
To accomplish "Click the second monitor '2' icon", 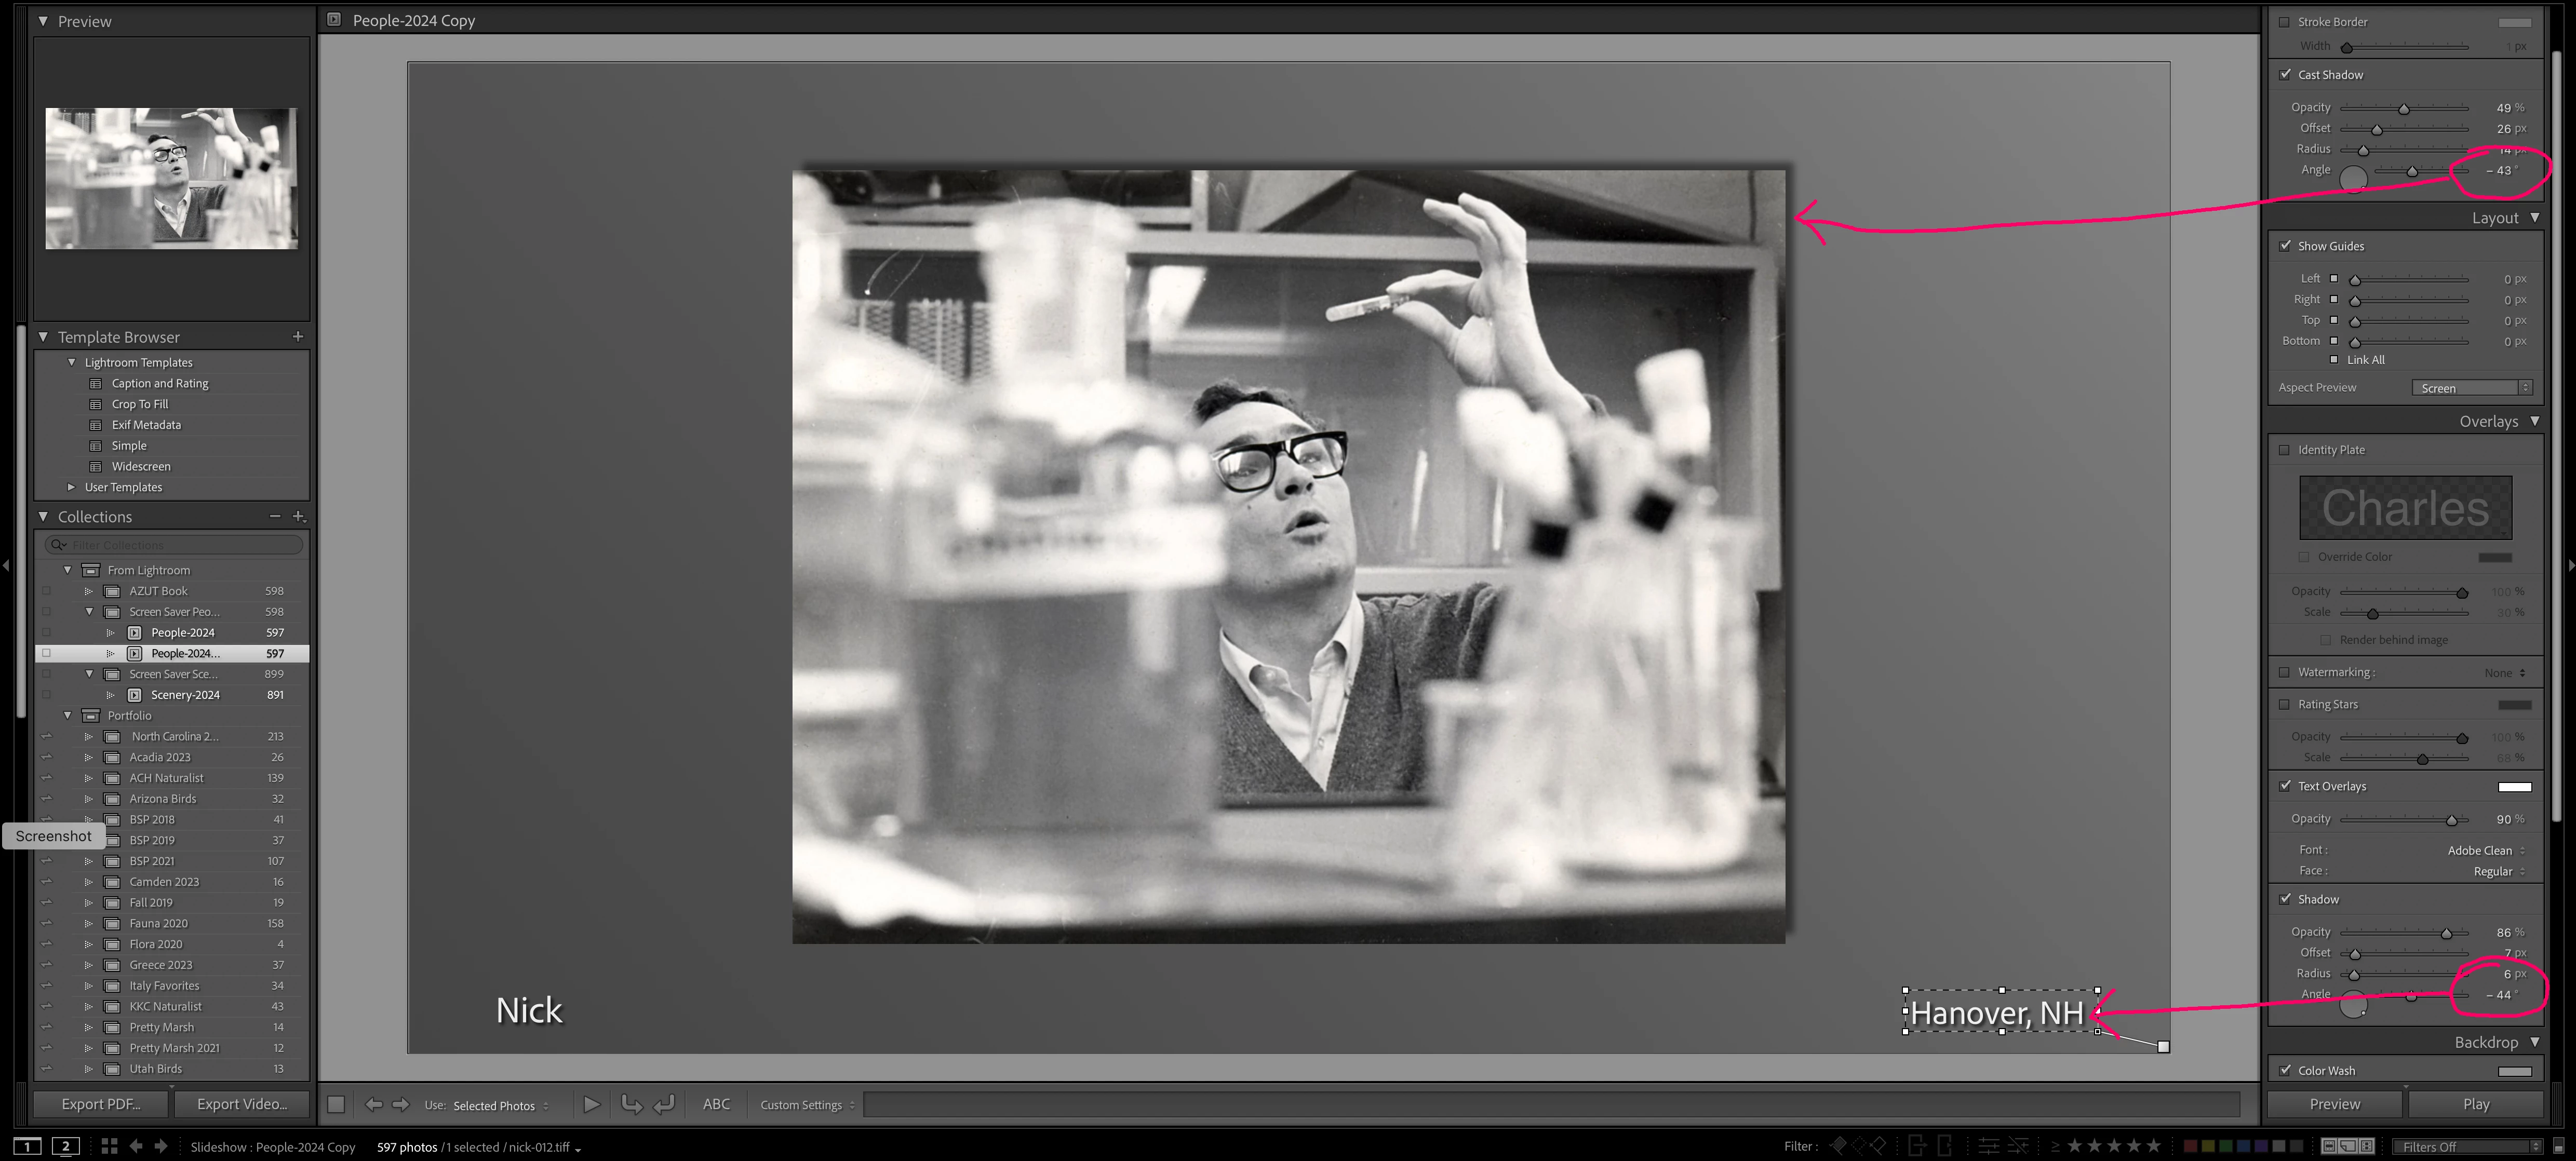I will (x=66, y=1146).
